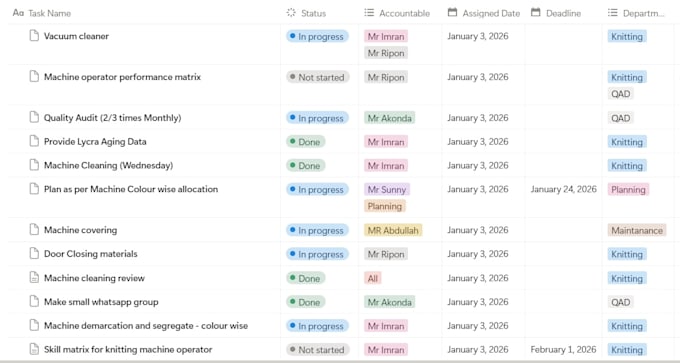Open Machine operator performance matrix task
Viewport: 680px width, 363px height.
pos(122,77)
